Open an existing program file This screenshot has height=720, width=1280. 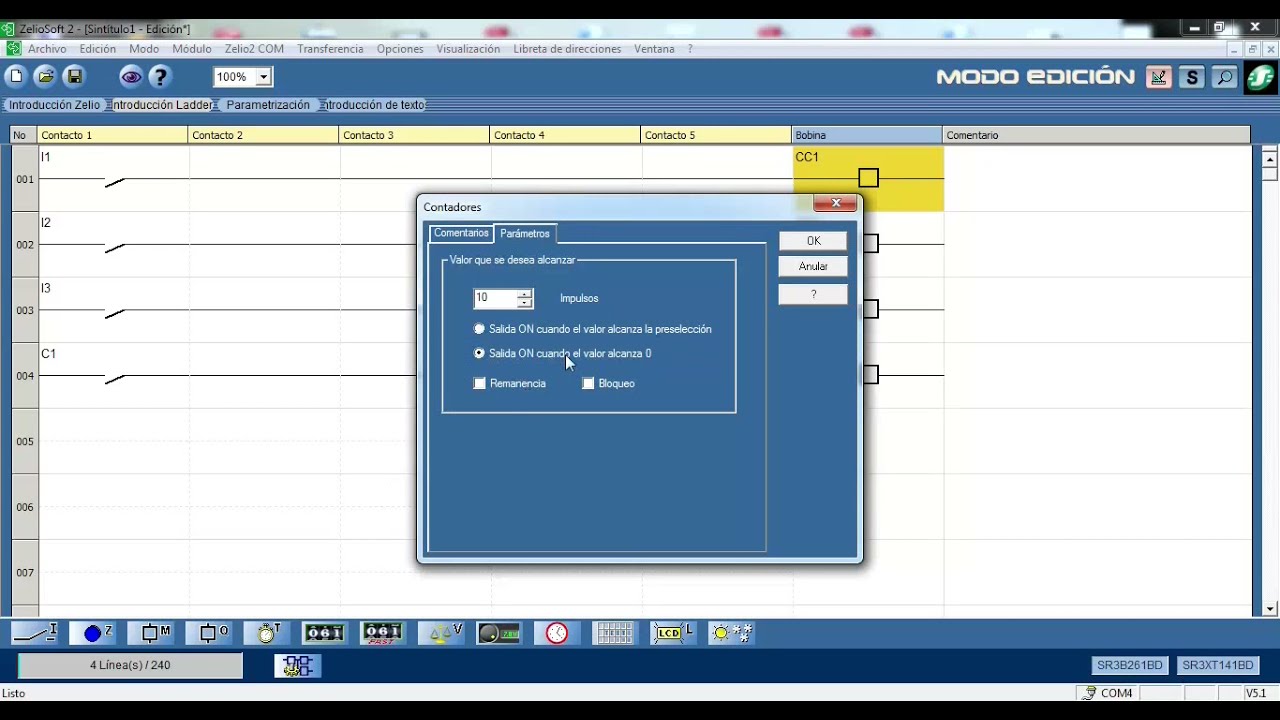tap(45, 76)
